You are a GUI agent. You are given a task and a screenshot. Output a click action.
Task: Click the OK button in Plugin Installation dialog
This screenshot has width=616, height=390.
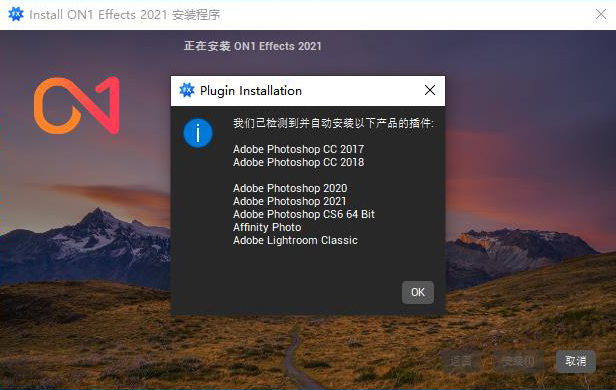pyautogui.click(x=418, y=292)
